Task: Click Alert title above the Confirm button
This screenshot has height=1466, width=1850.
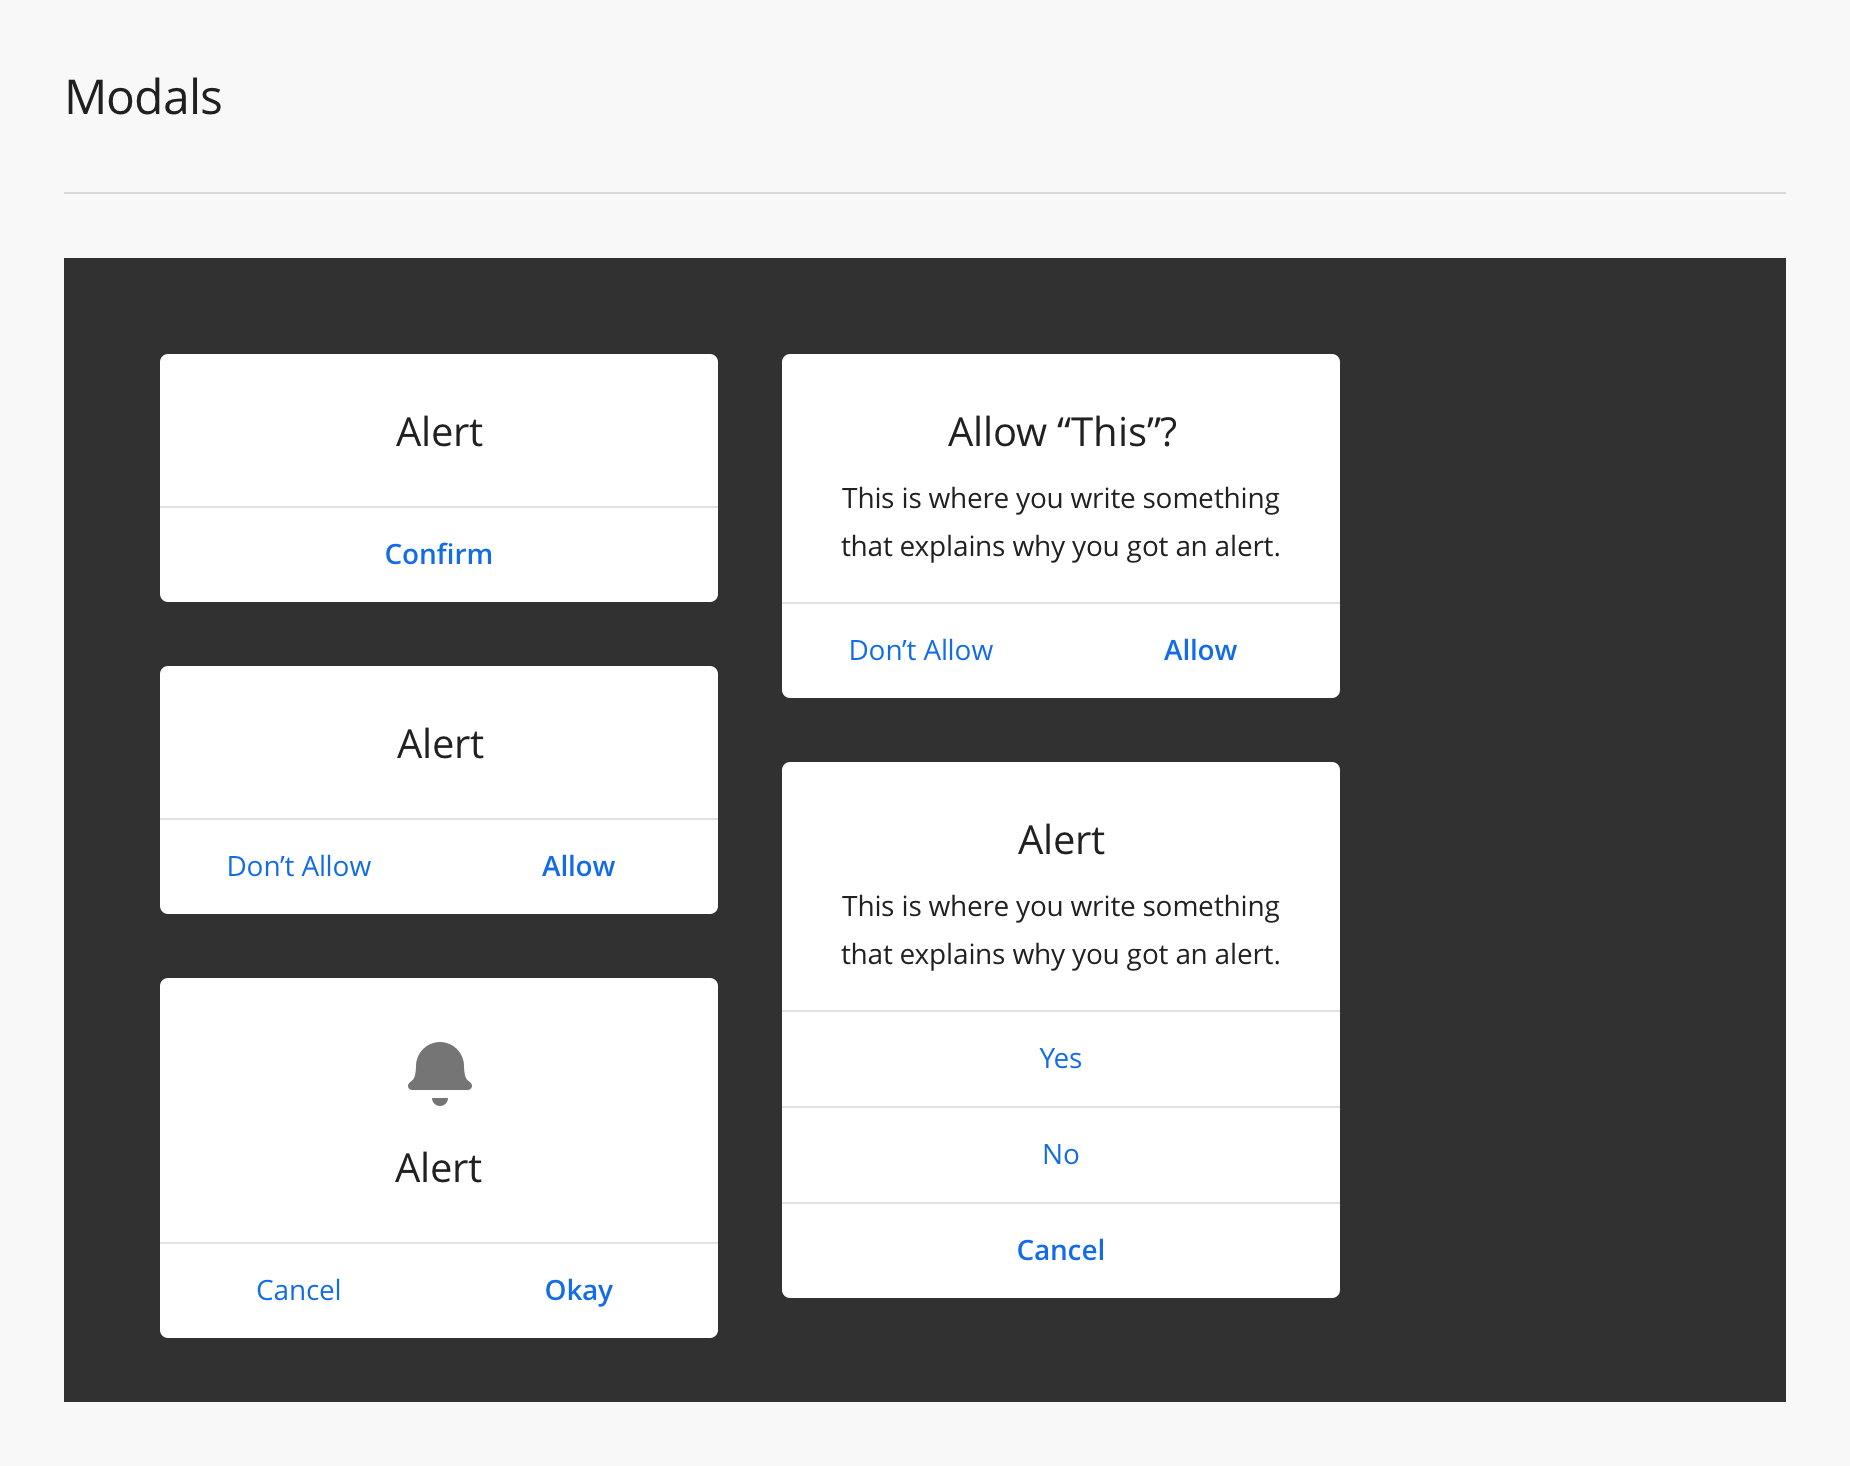Action: tap(439, 432)
